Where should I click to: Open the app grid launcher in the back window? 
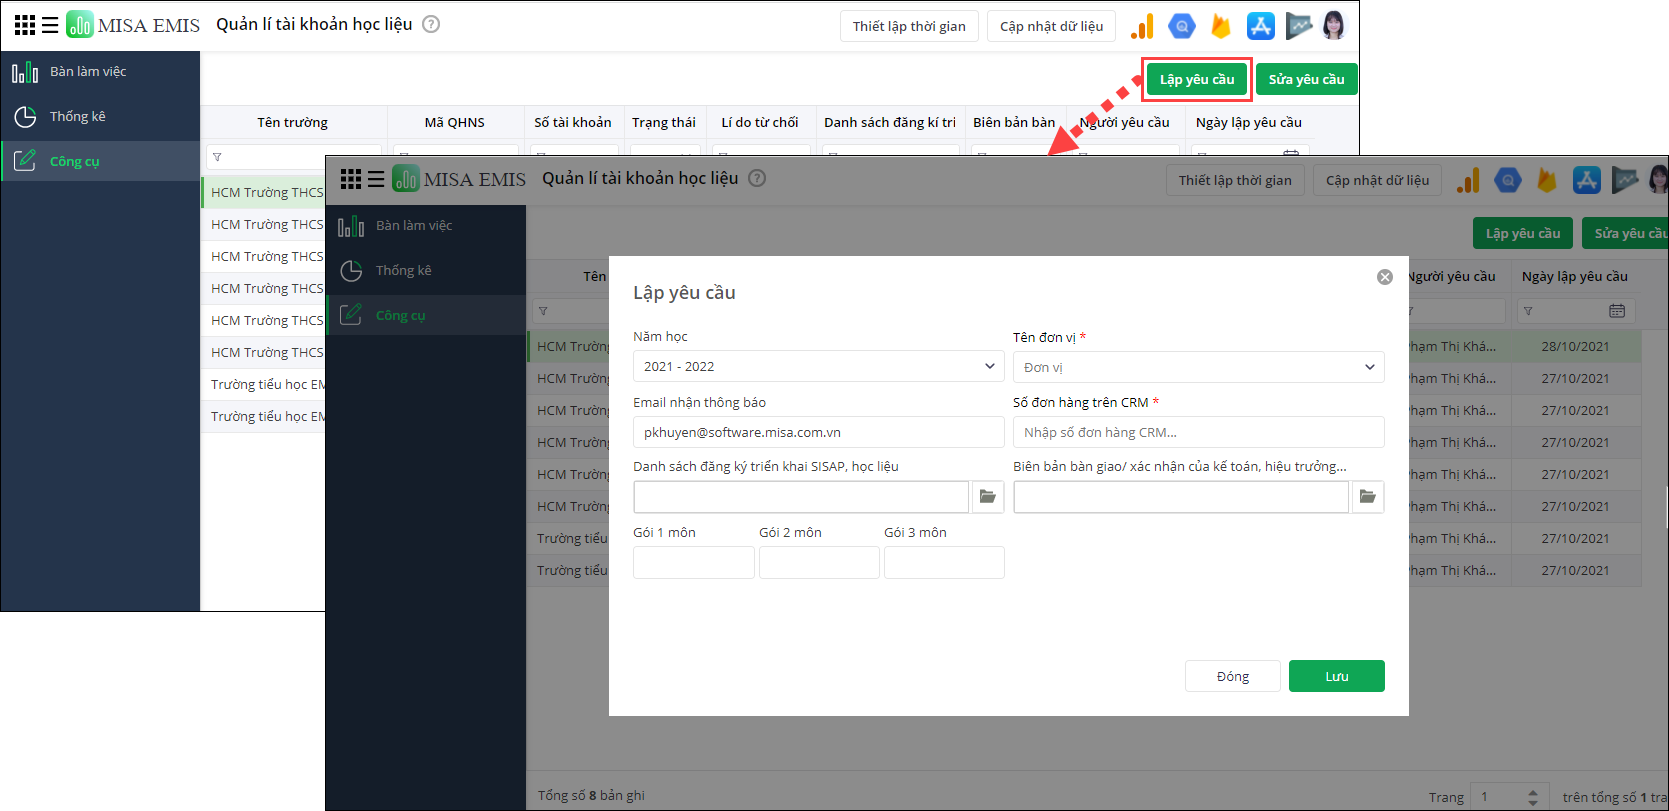(25, 25)
